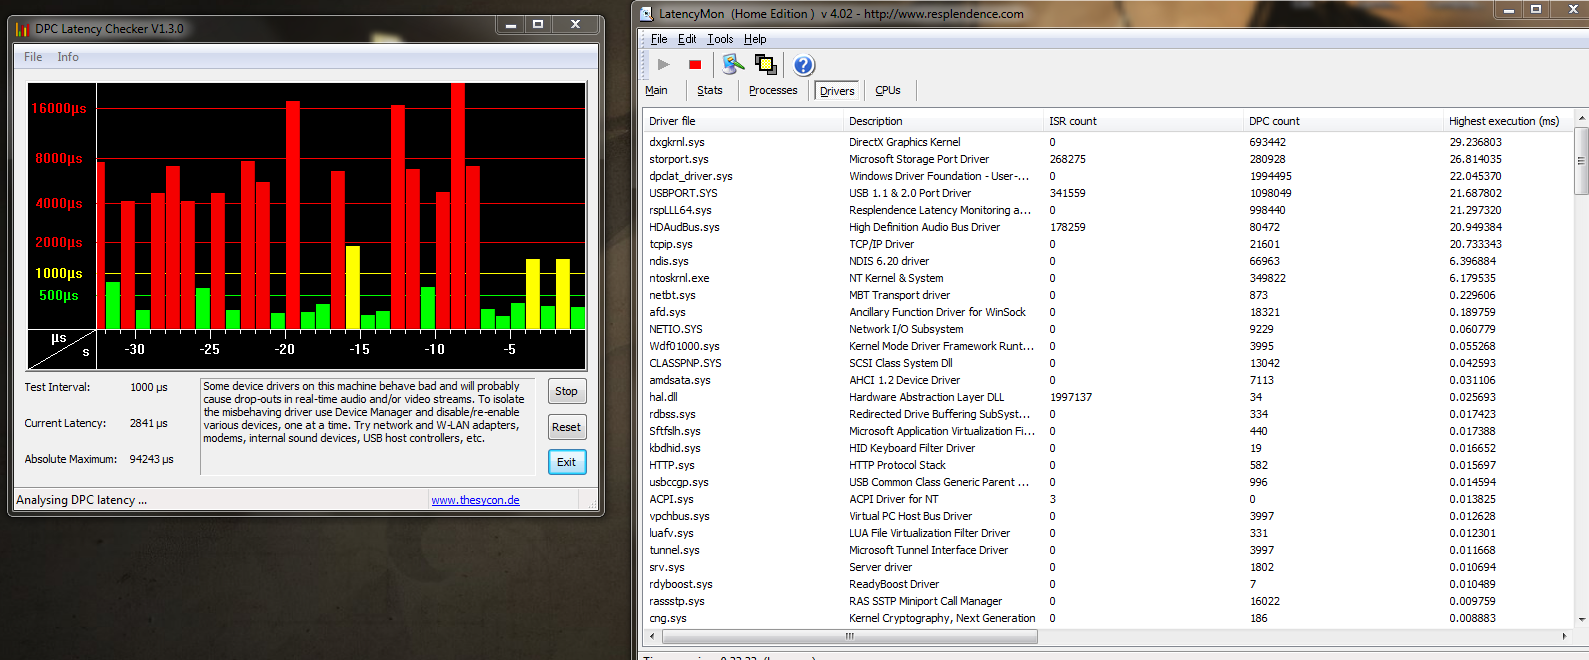Select the kbdhid.sys driver row
The image size is (1589, 660).
(x=1109, y=448)
